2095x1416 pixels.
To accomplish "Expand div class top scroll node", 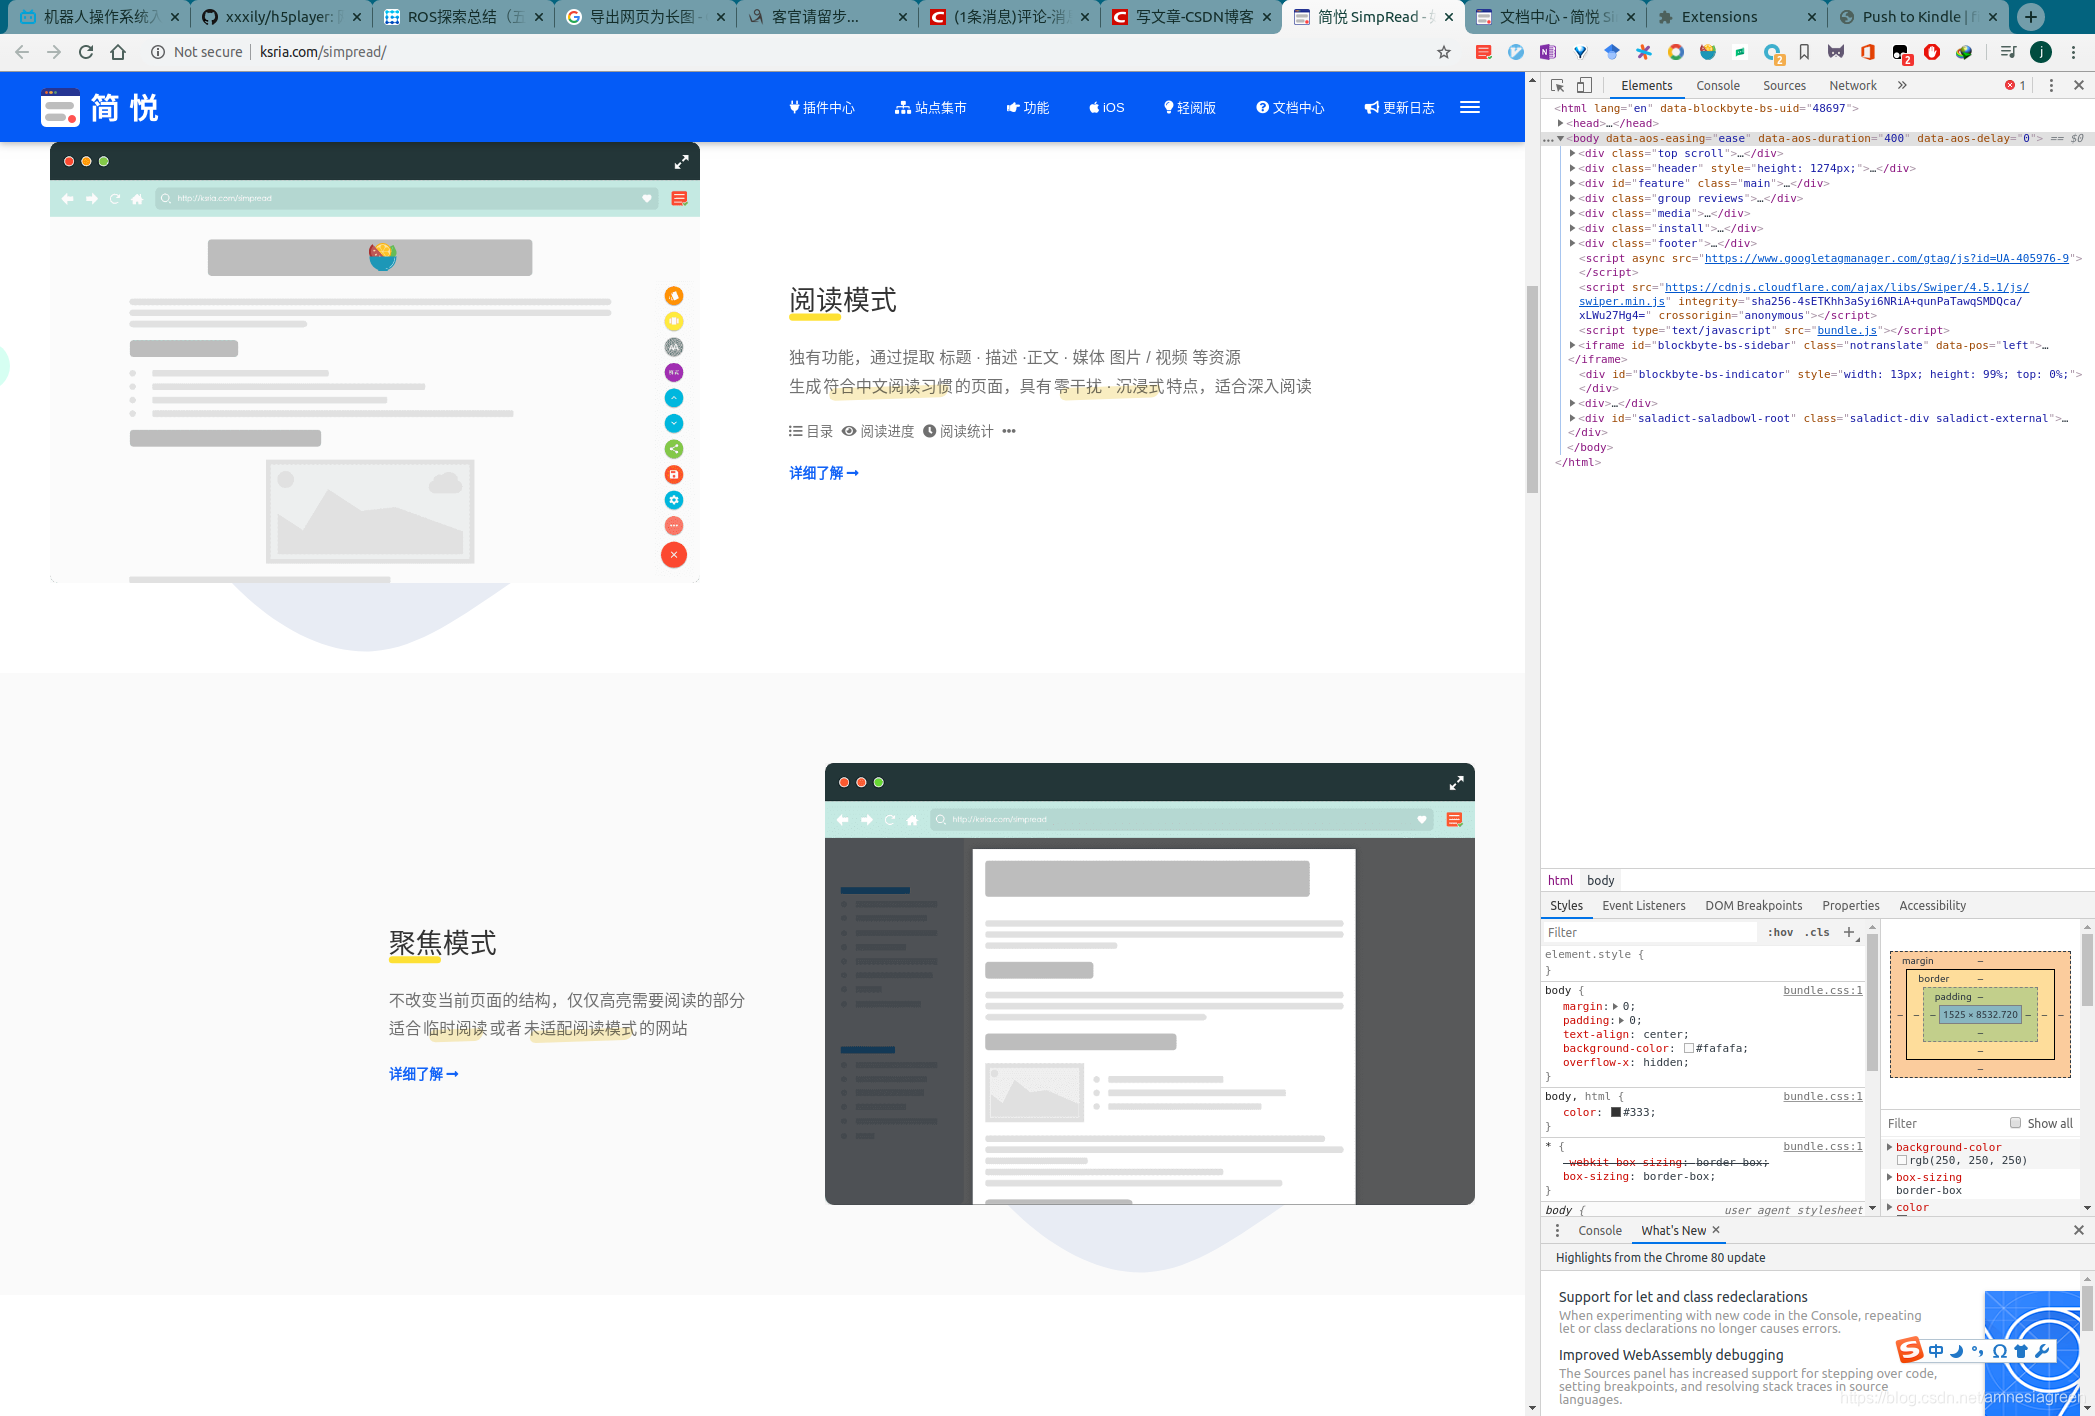I will coord(1572,153).
